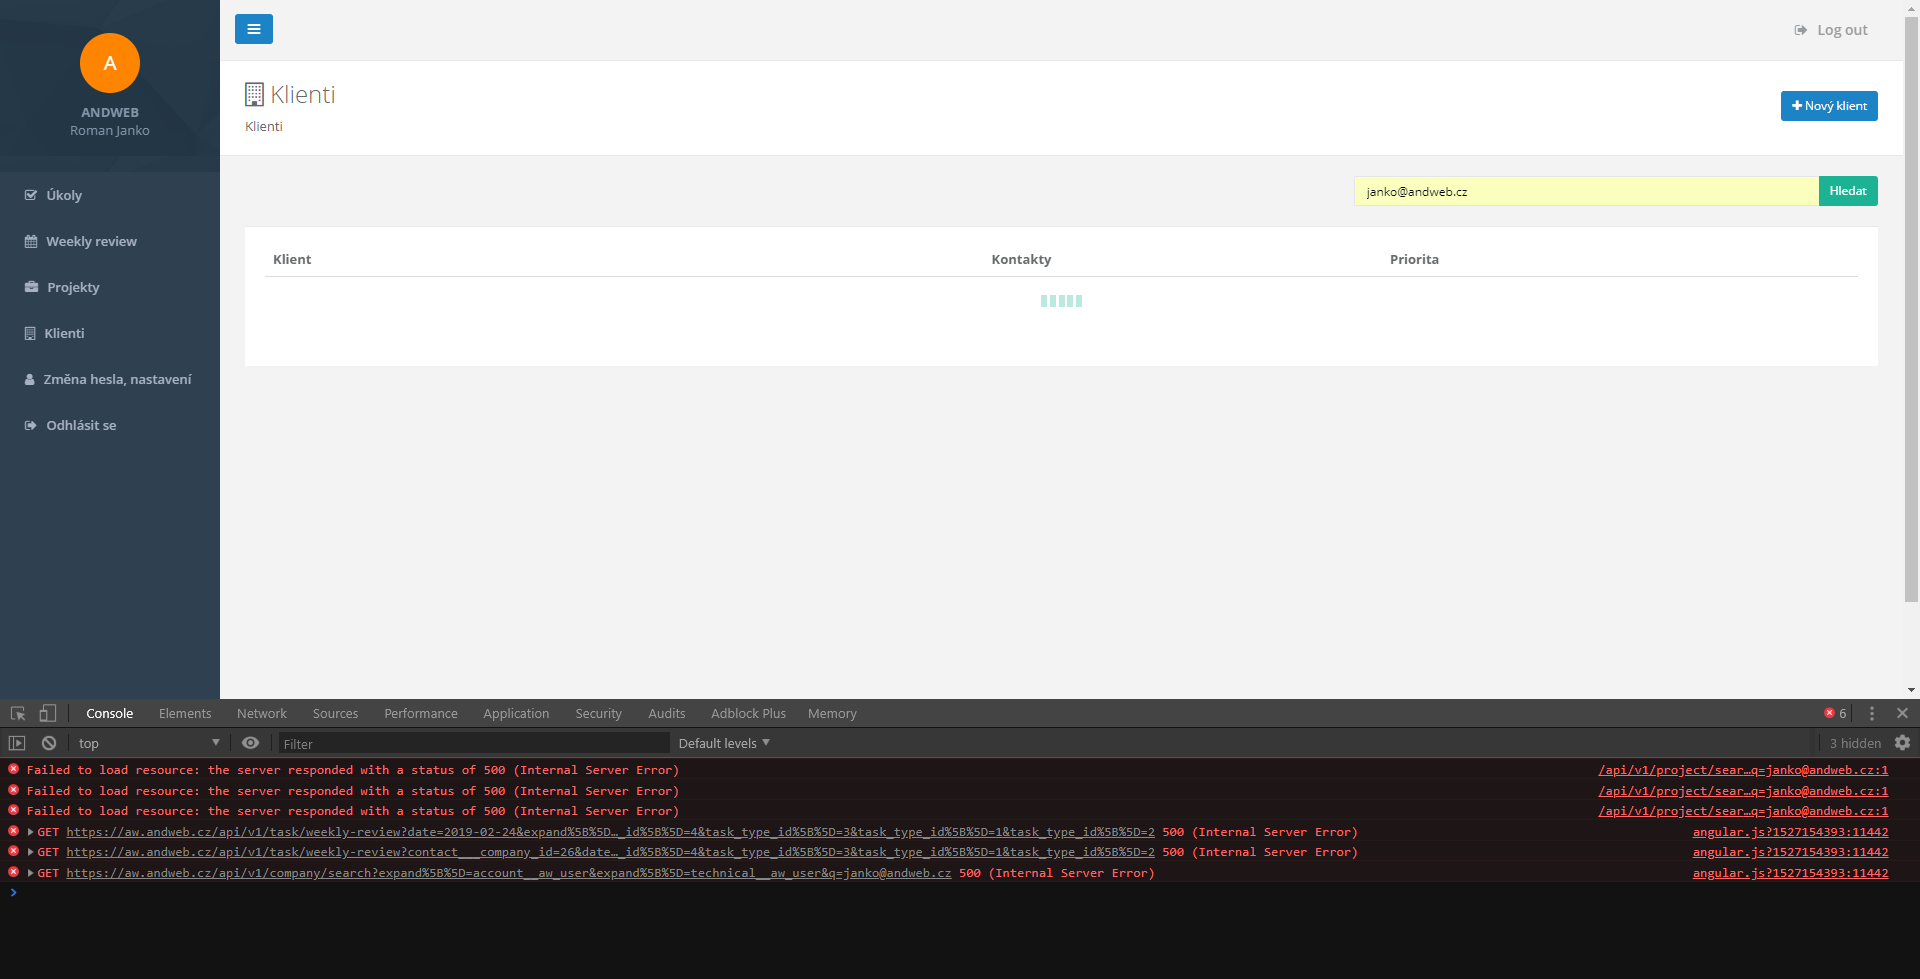This screenshot has height=979, width=1920.
Task: Switch to the Audits tab
Action: click(x=666, y=713)
